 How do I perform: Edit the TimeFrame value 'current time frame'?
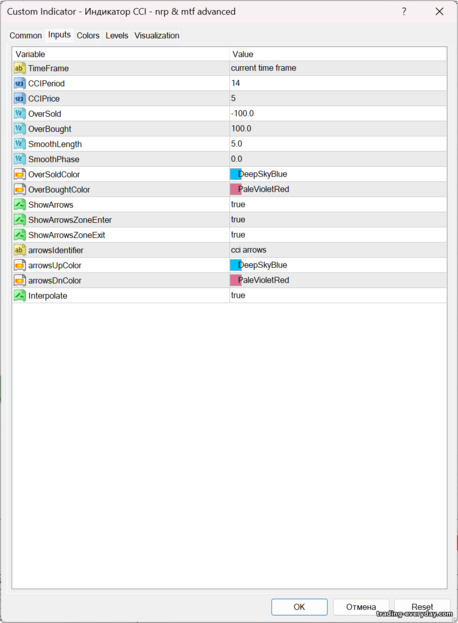pyautogui.click(x=263, y=68)
